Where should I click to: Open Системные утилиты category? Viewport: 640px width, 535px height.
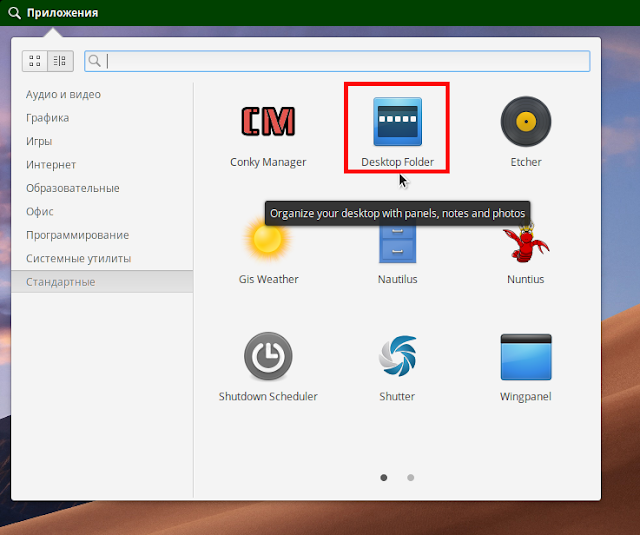point(102,259)
